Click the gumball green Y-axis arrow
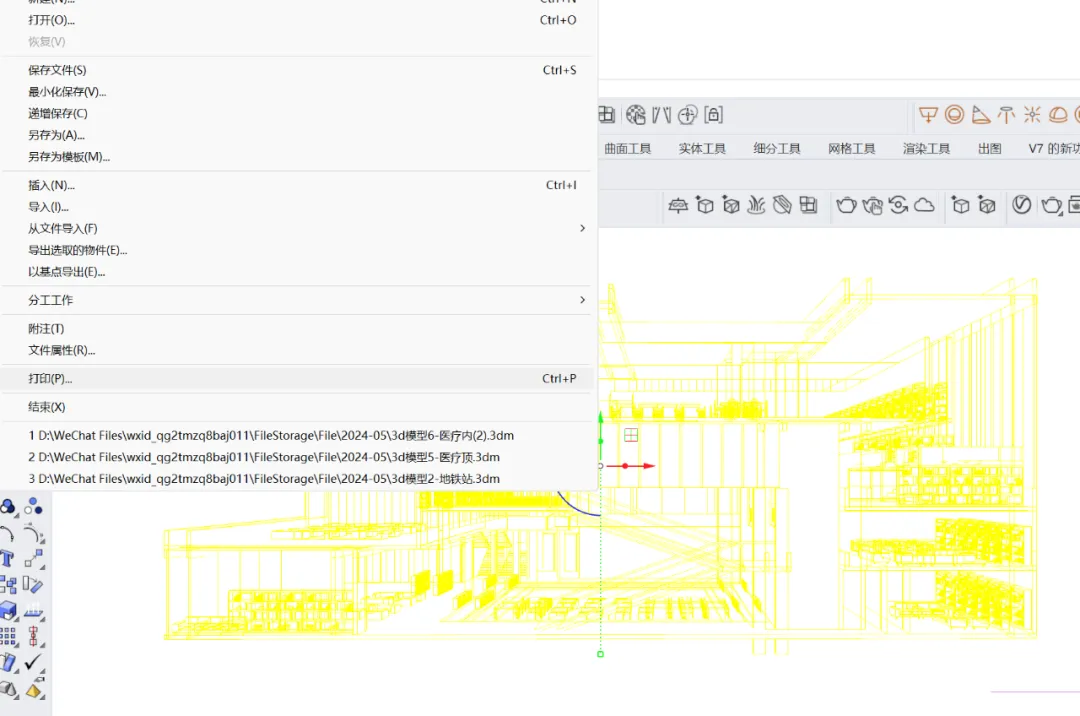 (x=601, y=418)
